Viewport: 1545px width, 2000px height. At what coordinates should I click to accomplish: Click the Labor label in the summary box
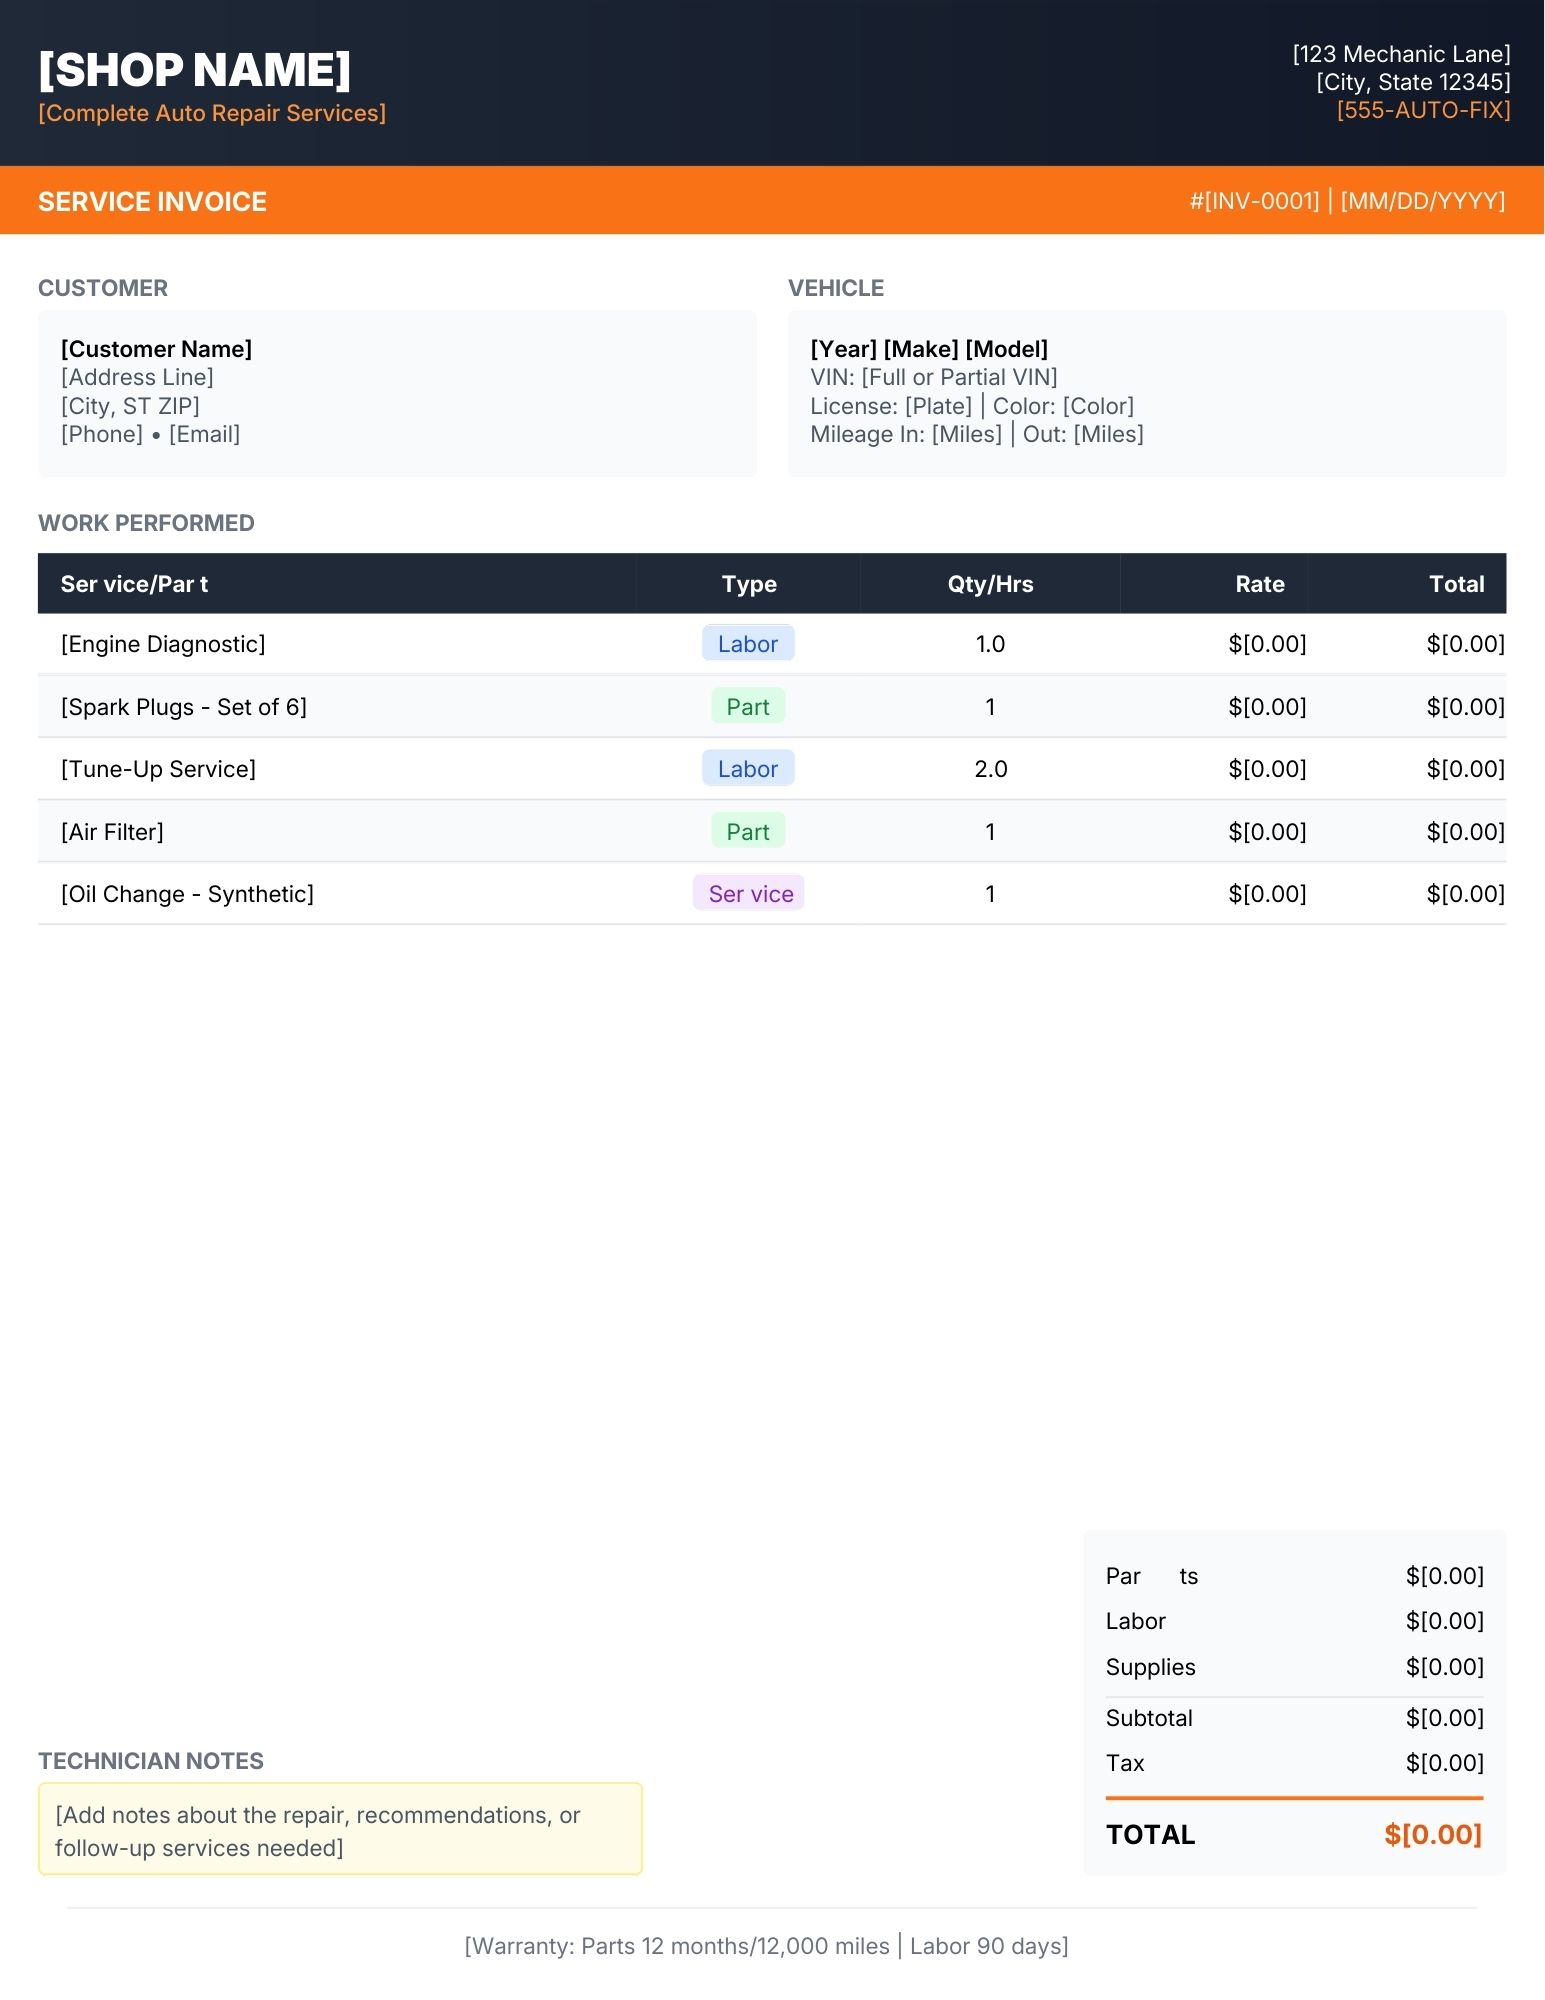pos(1135,1621)
